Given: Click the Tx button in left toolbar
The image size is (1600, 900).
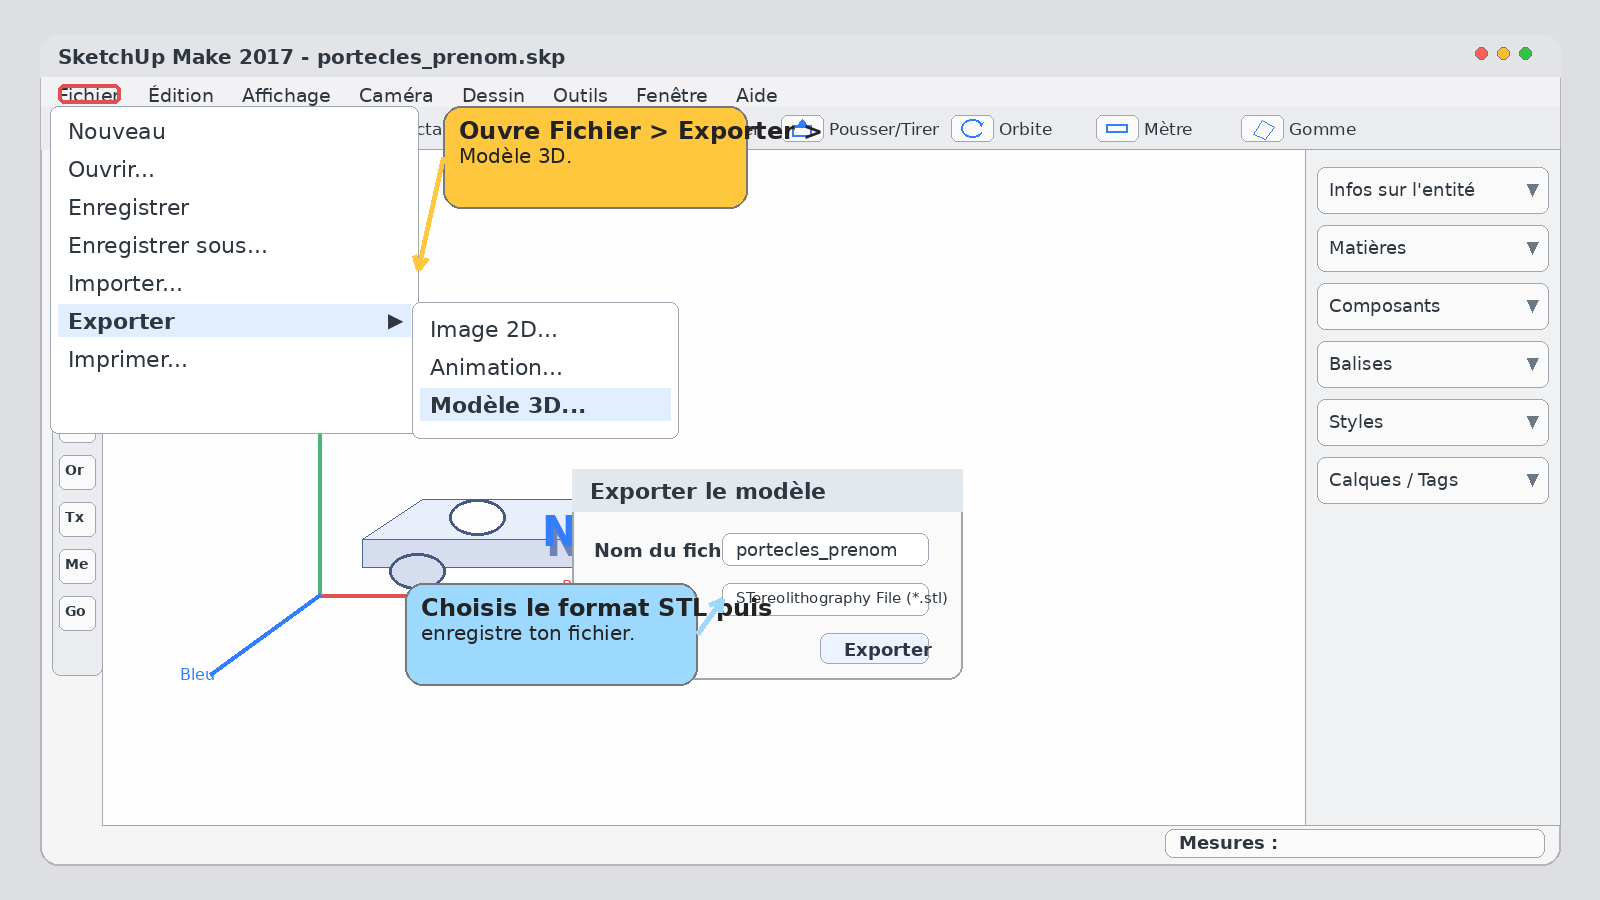Looking at the screenshot, I should coord(77,518).
